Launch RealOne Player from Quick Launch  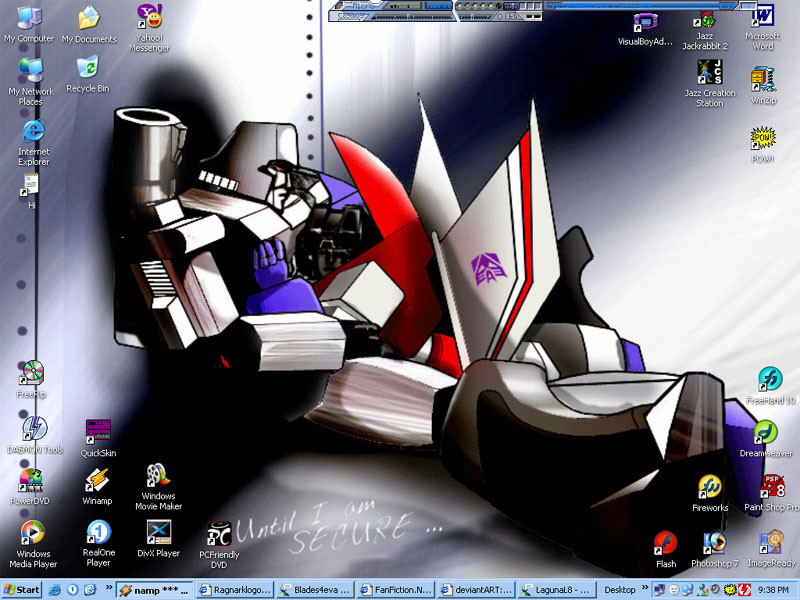[x=72, y=590]
